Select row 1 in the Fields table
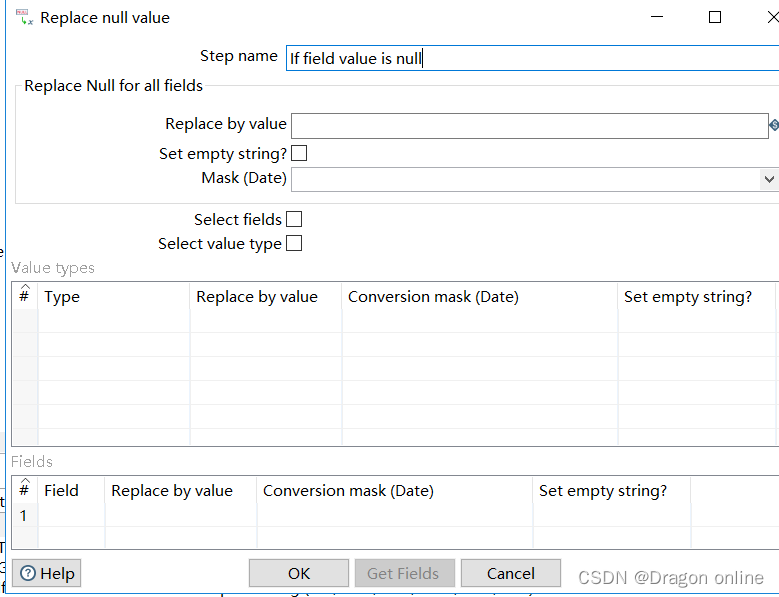This screenshot has width=779, height=597. coord(23,516)
